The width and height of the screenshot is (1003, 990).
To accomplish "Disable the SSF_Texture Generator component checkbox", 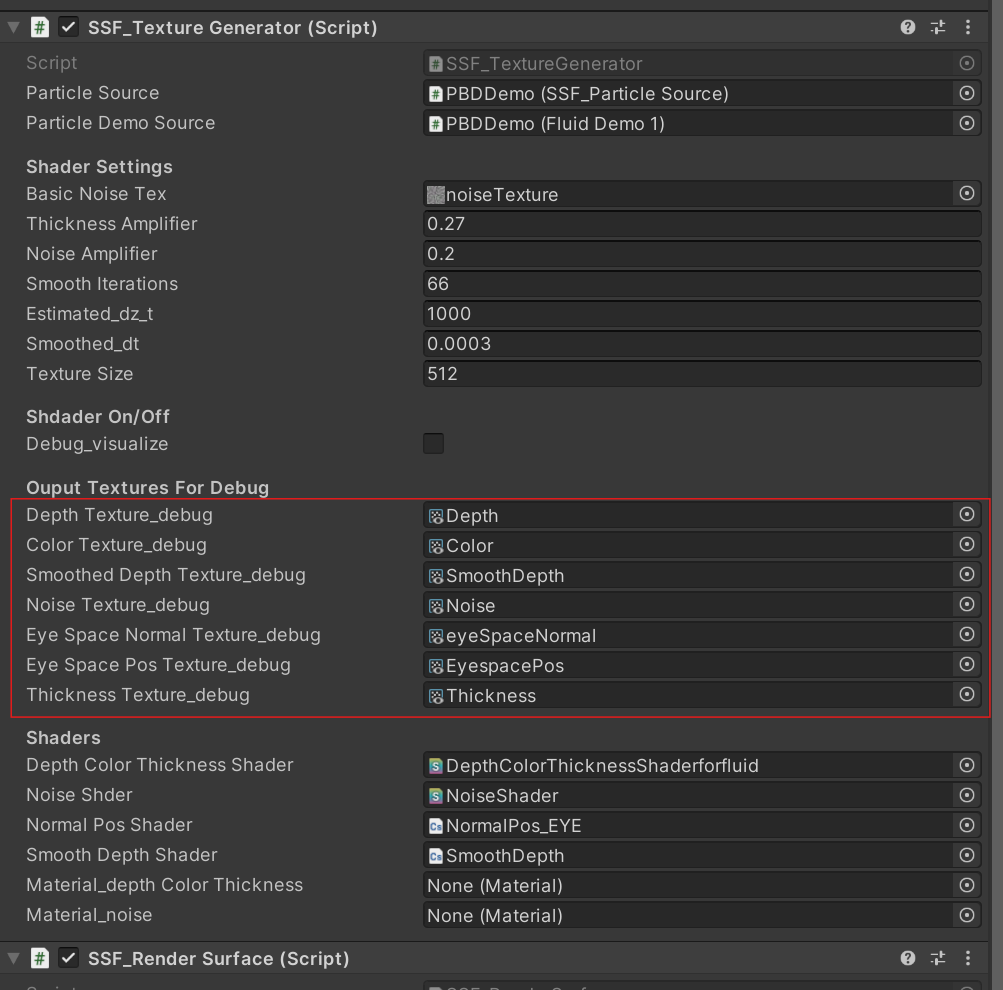I will coord(66,27).
